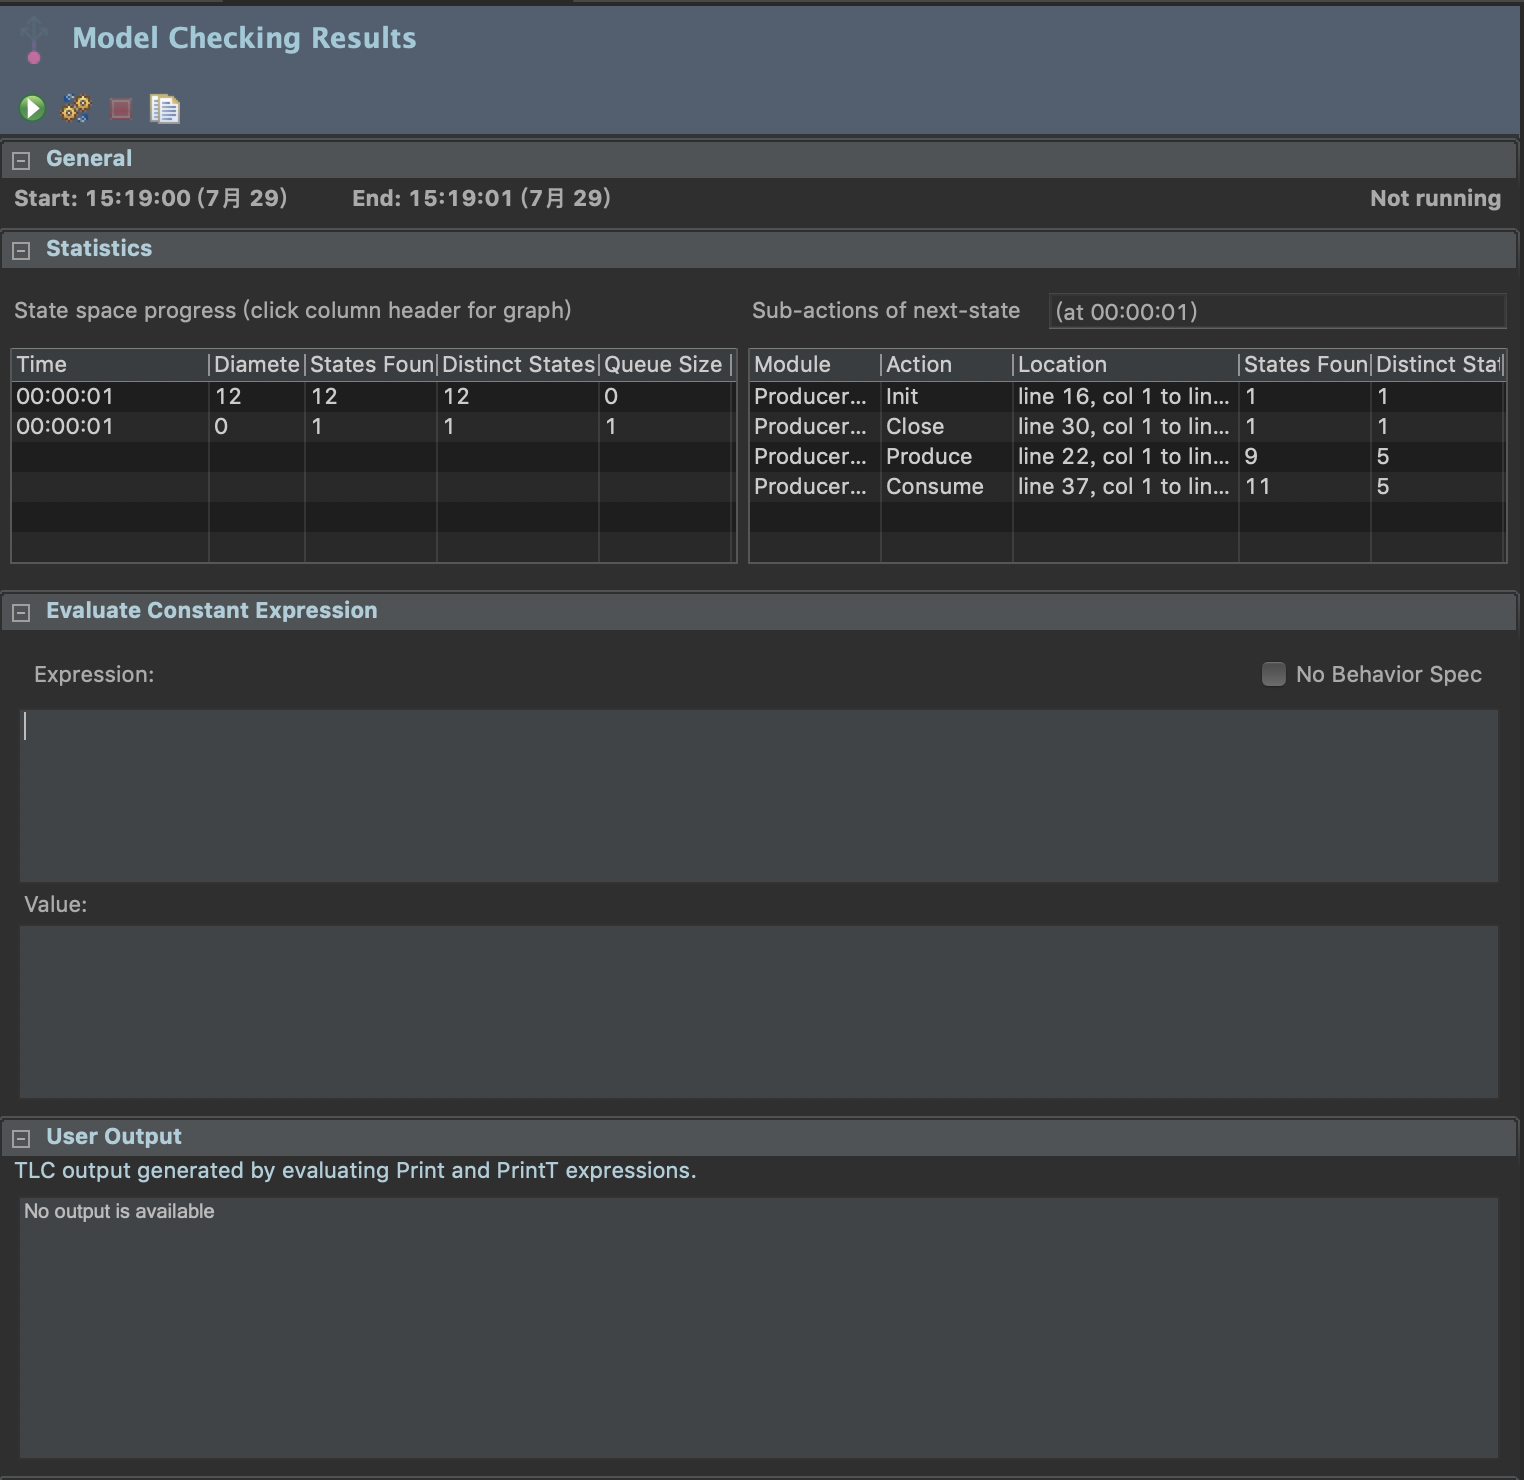Click Distinct States header in sub-actions table
1524x1480 pixels.
pos(1438,364)
